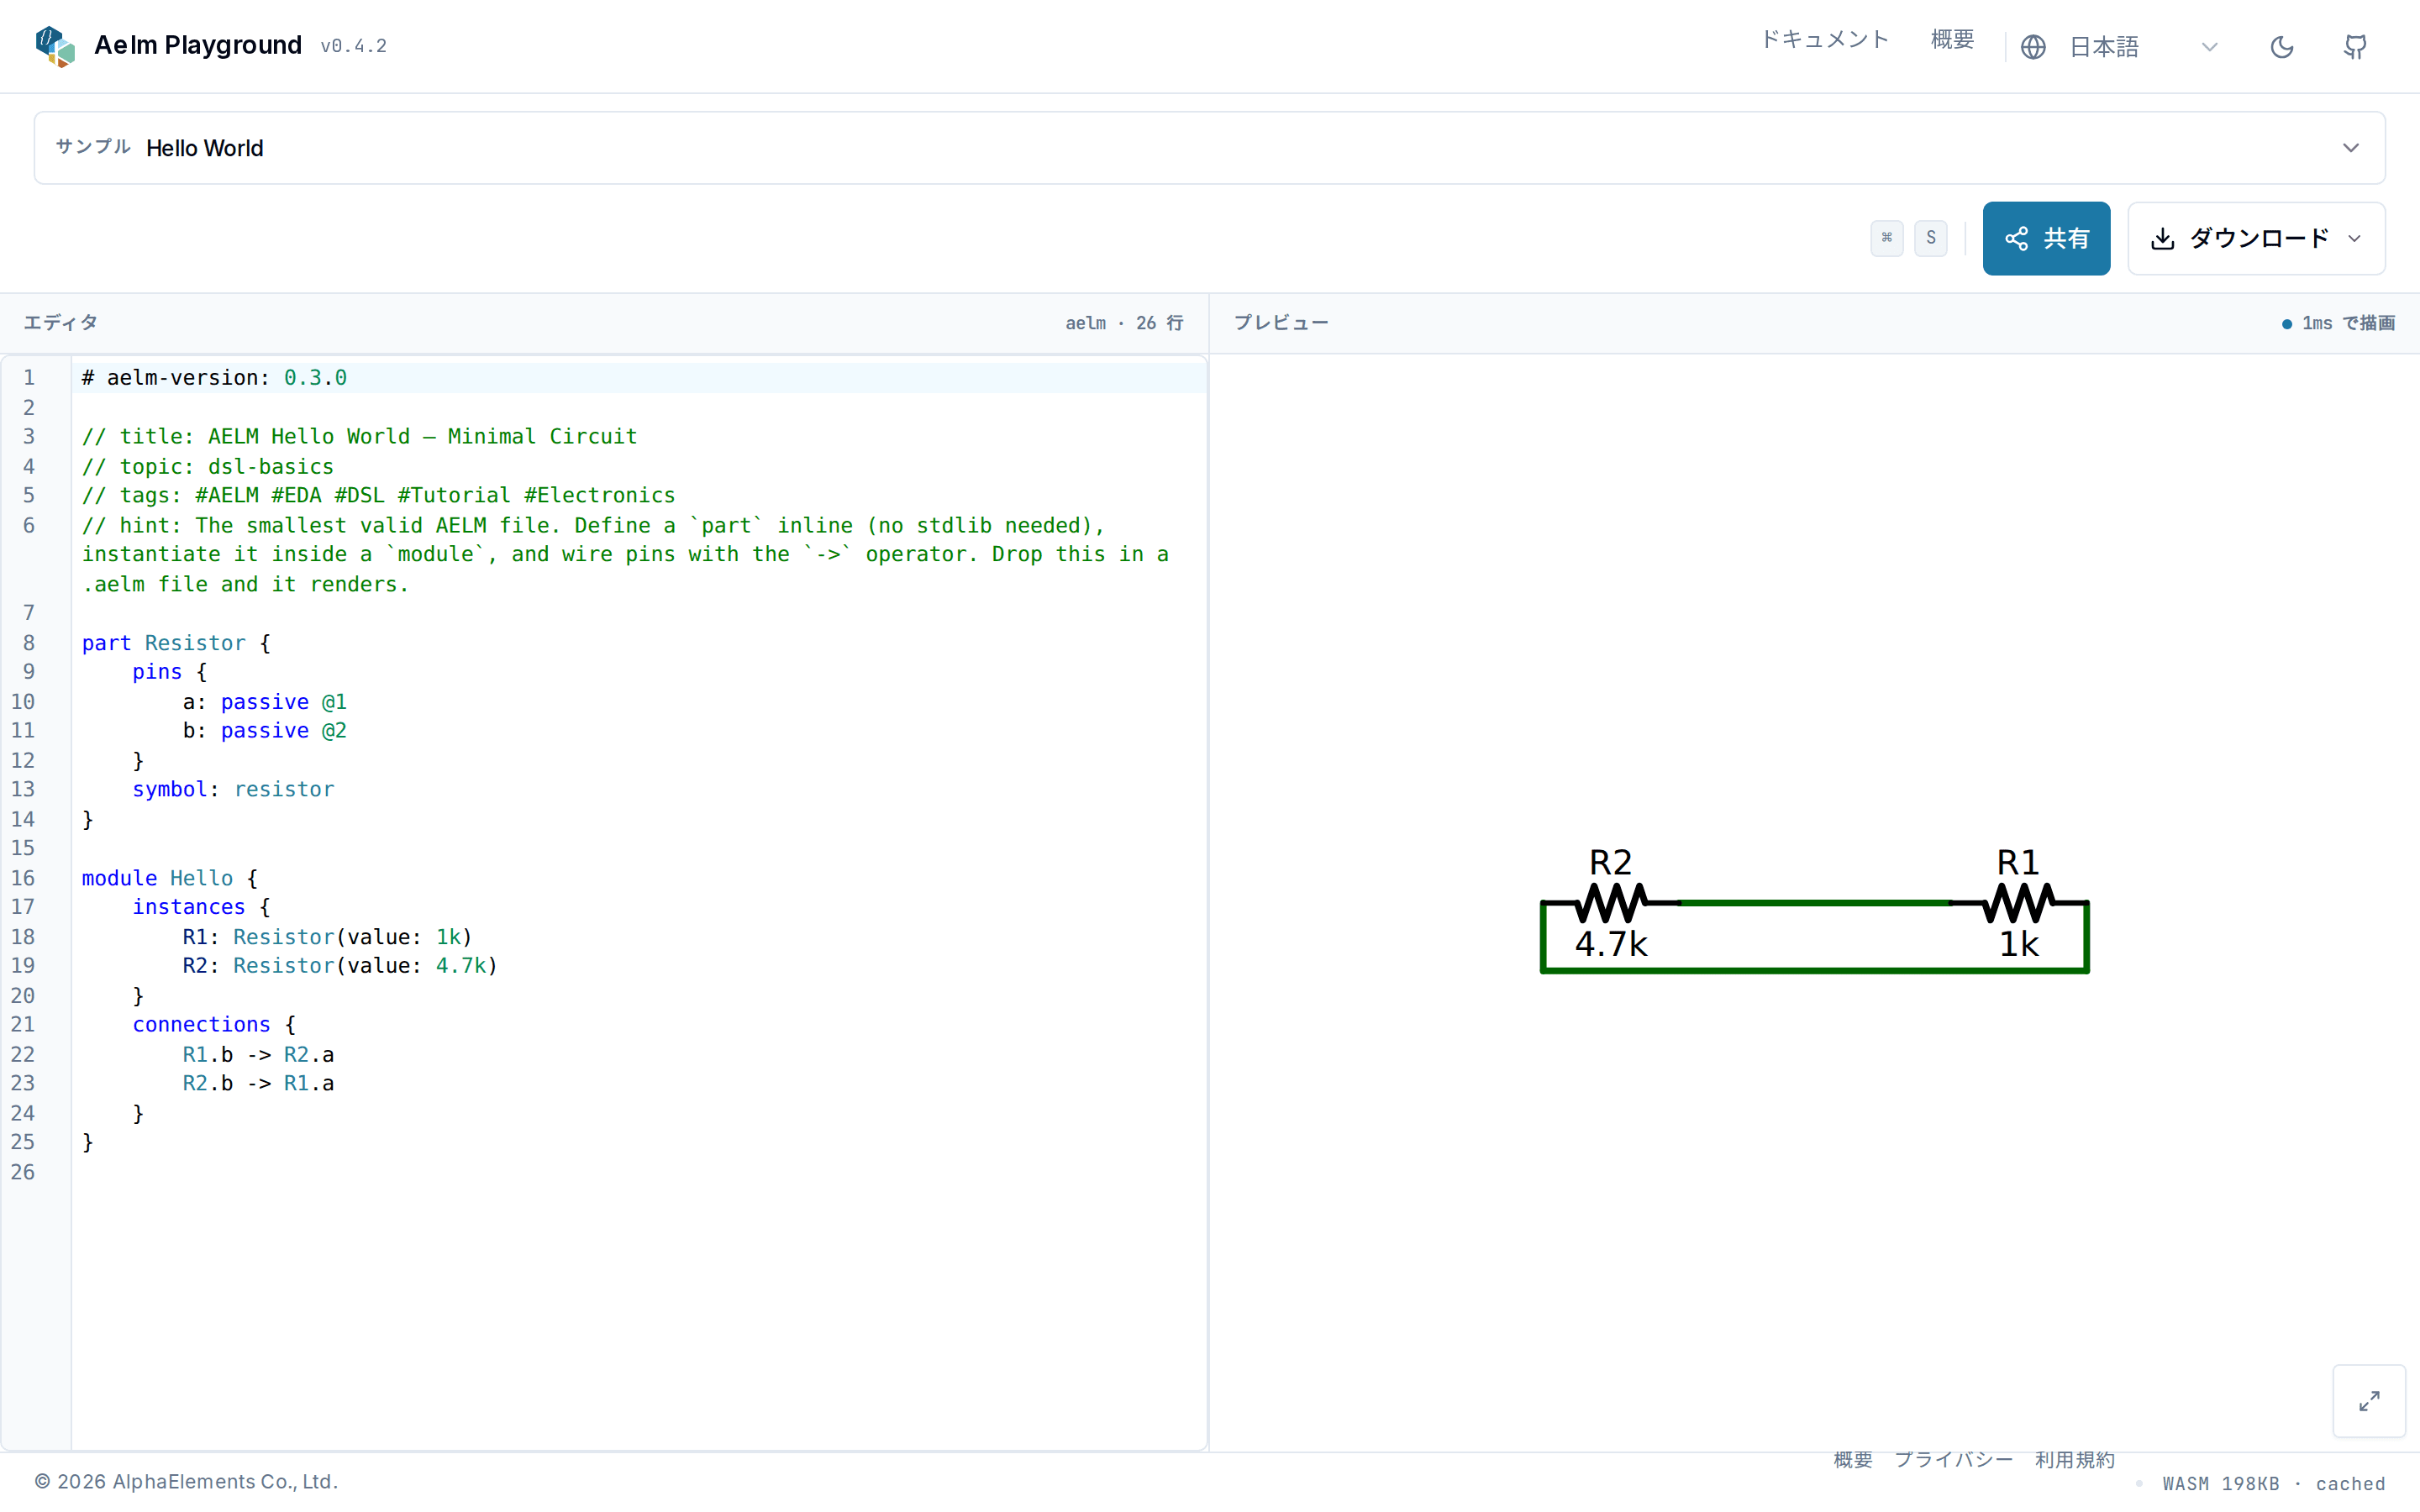Click the '1ms で描画' render status
Image resolution: width=2420 pixels, height=1512 pixels.
pyautogui.click(x=2338, y=323)
